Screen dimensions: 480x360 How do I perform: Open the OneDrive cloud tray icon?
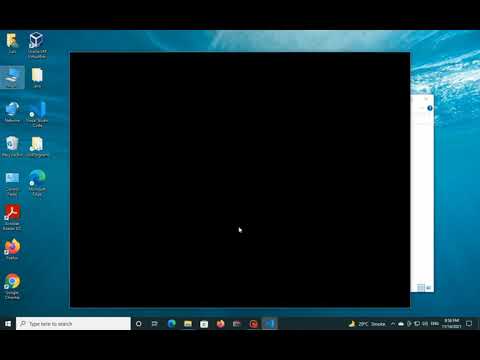point(401,323)
